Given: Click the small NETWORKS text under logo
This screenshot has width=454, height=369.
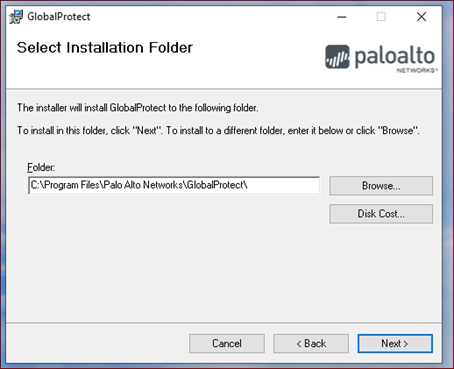Looking at the screenshot, I should click(417, 70).
